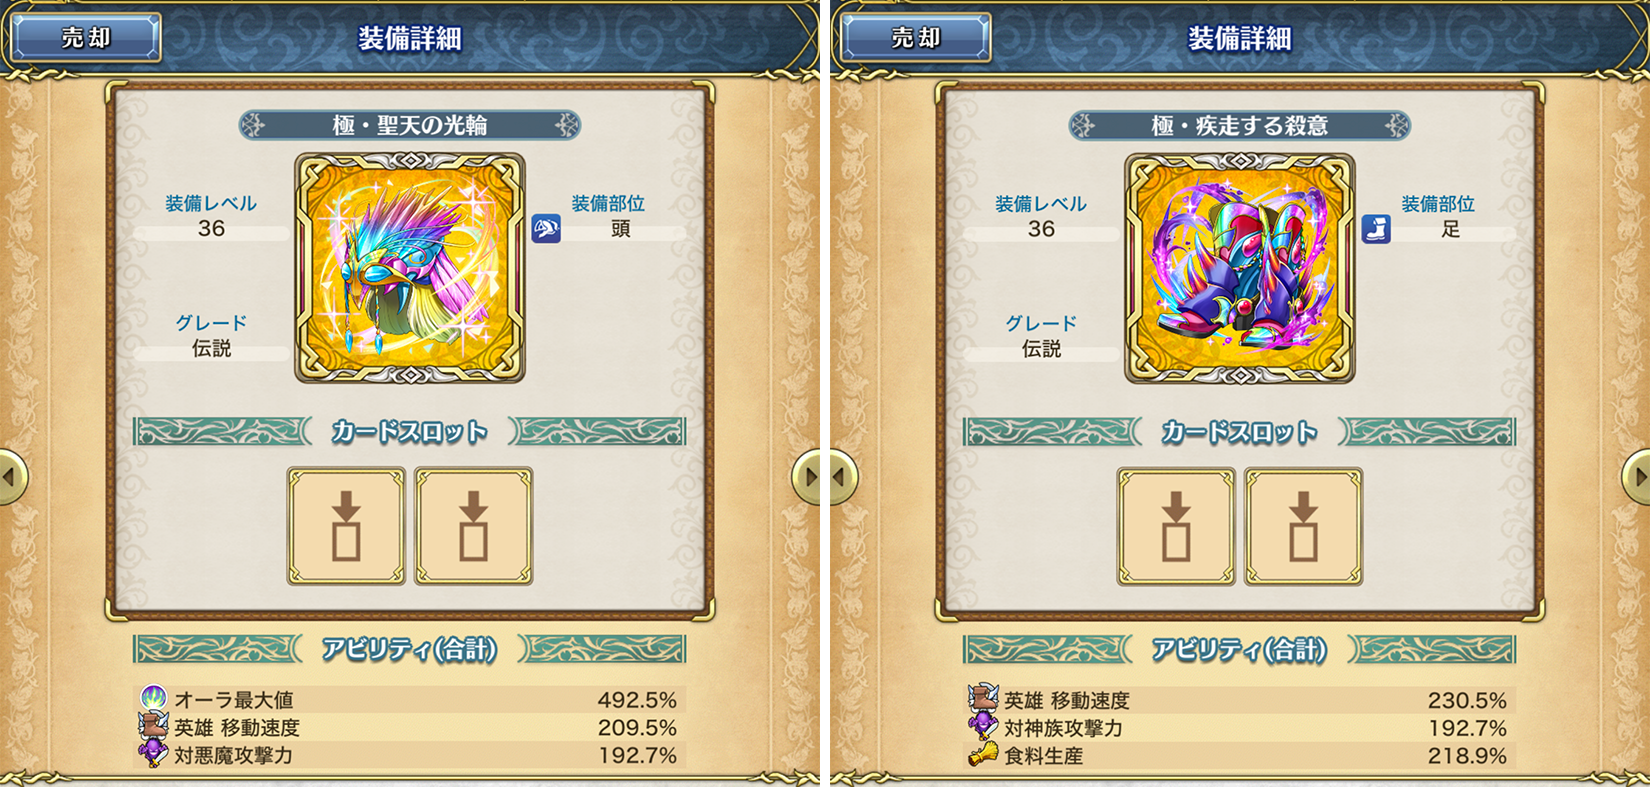Image resolution: width=1650 pixels, height=787 pixels.
Task: Click the 売却 button on the left panel
Action: (x=86, y=38)
